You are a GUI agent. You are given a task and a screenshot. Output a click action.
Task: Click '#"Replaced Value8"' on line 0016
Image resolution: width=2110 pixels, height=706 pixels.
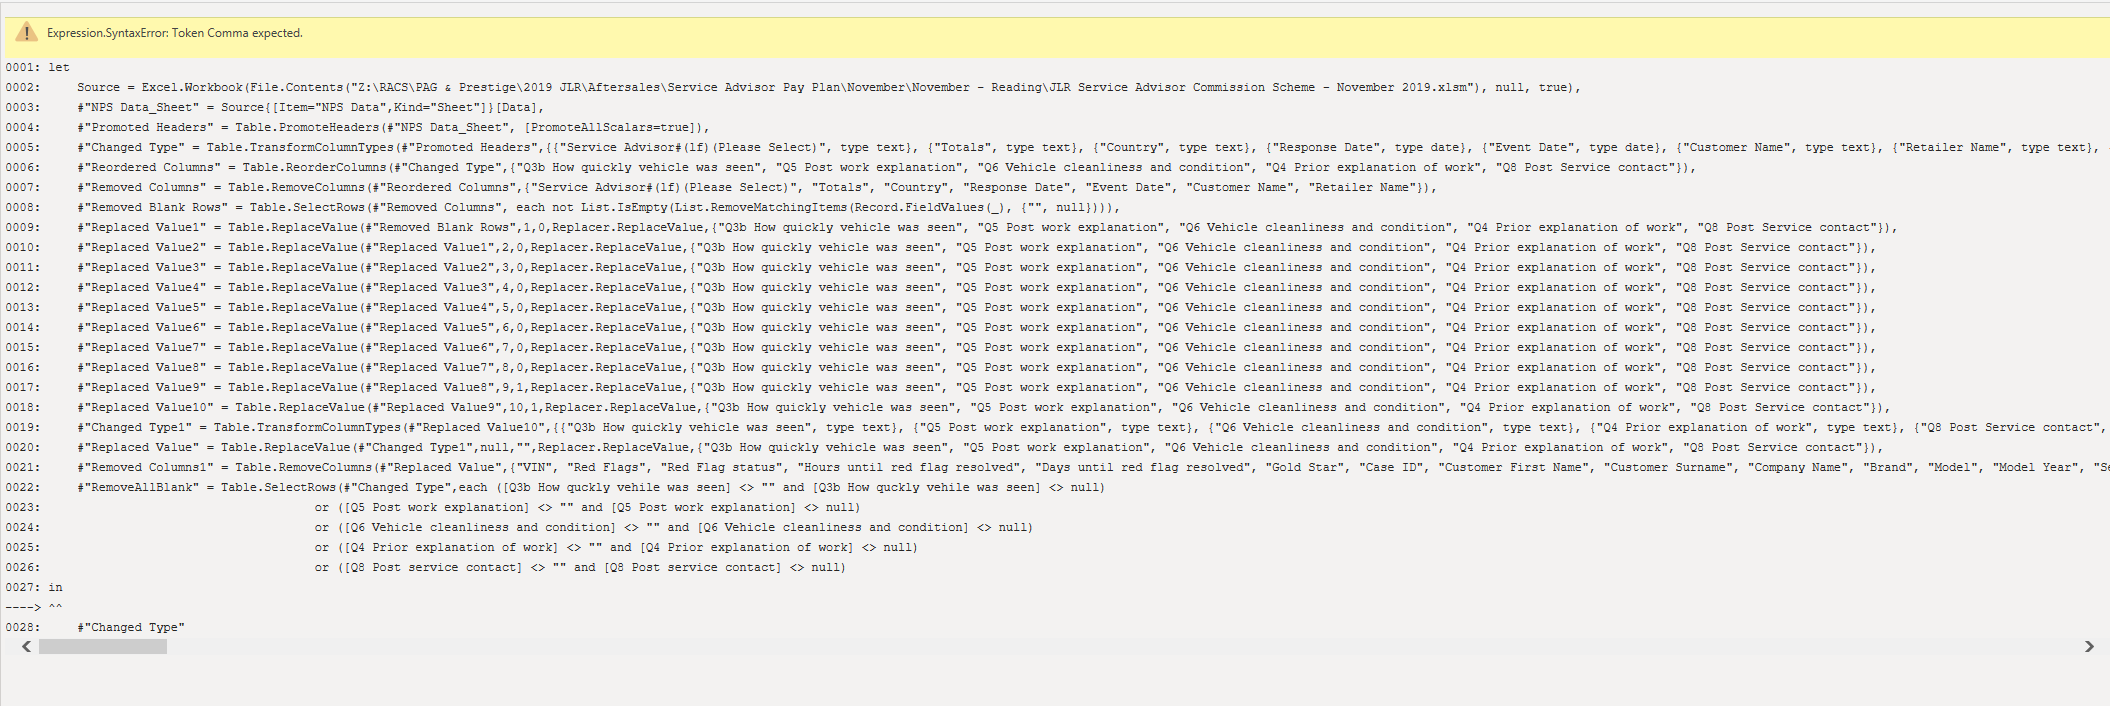pos(142,367)
